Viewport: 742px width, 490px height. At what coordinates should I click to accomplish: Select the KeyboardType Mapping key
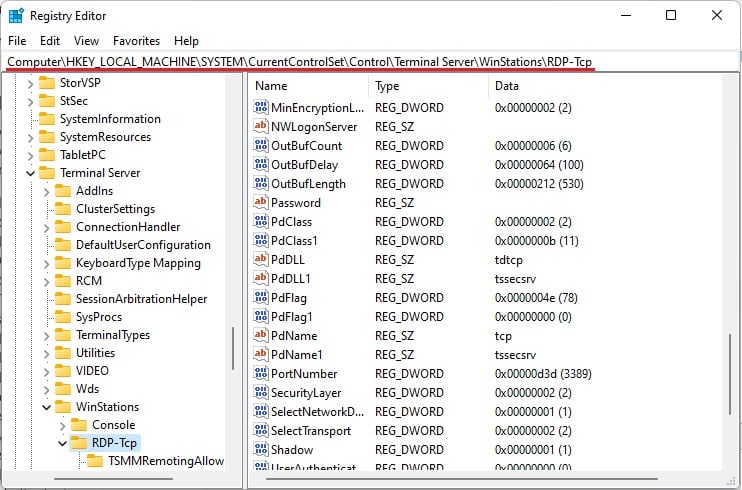(138, 263)
